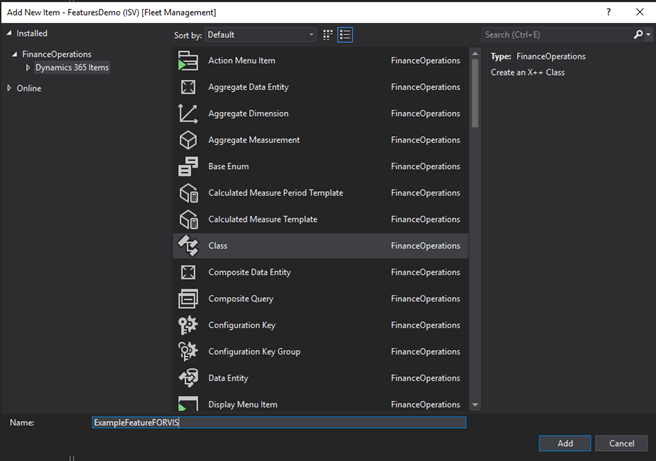Click the Cancel button
This screenshot has width=656, height=461.
click(621, 443)
